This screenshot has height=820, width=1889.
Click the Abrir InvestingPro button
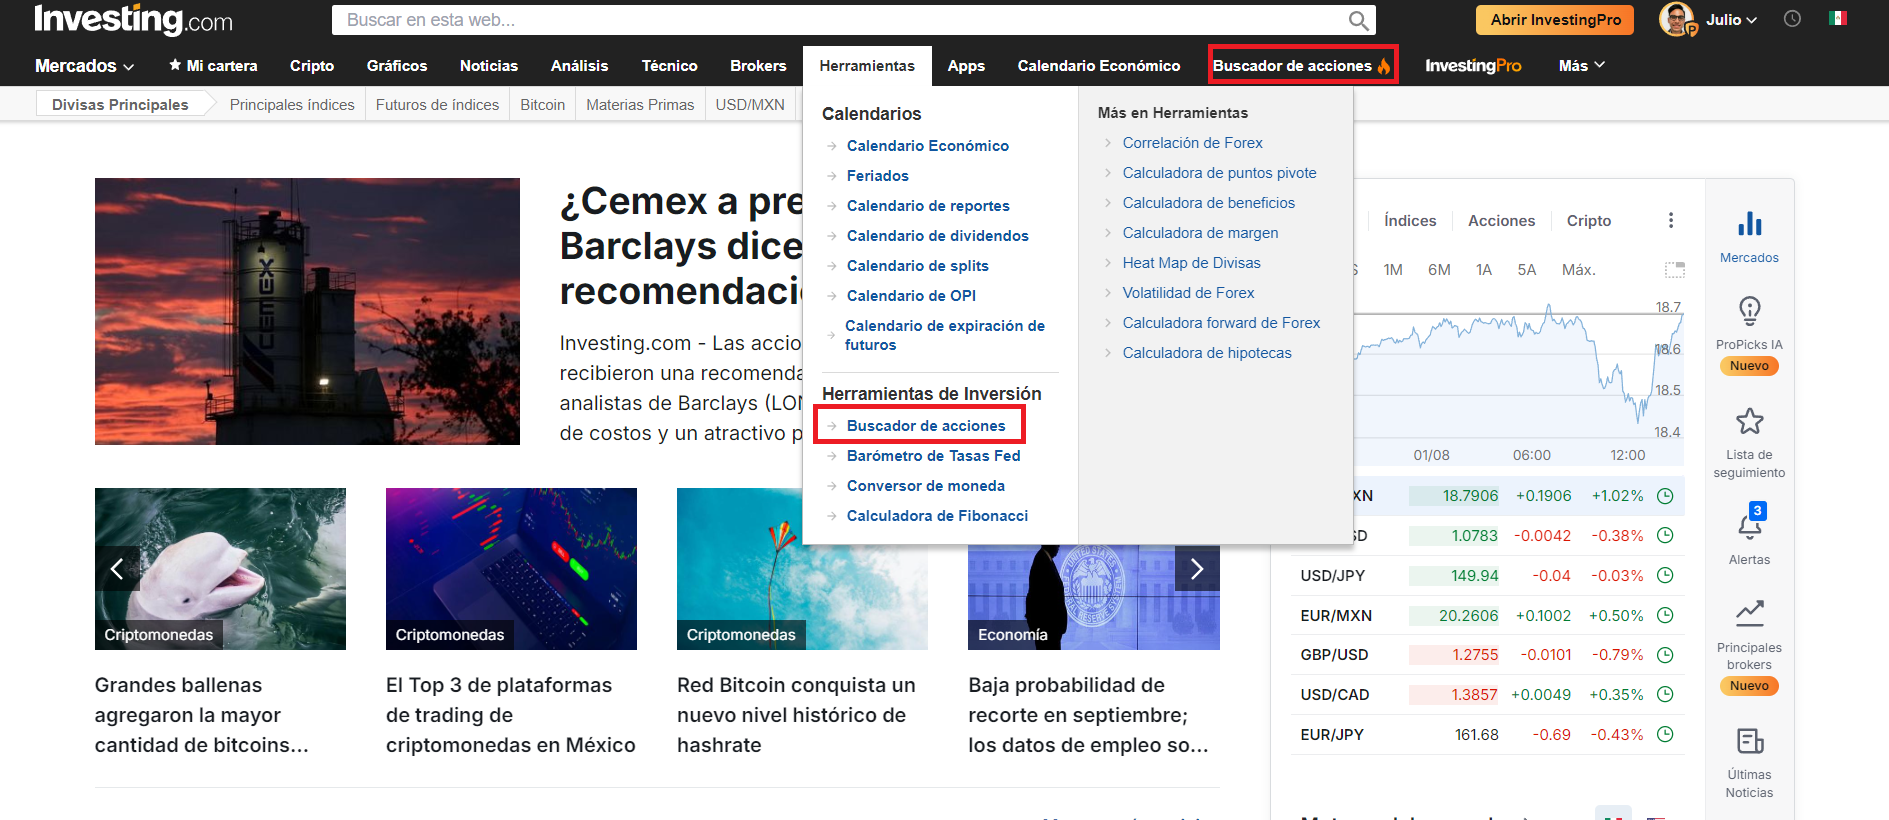pyautogui.click(x=1555, y=20)
